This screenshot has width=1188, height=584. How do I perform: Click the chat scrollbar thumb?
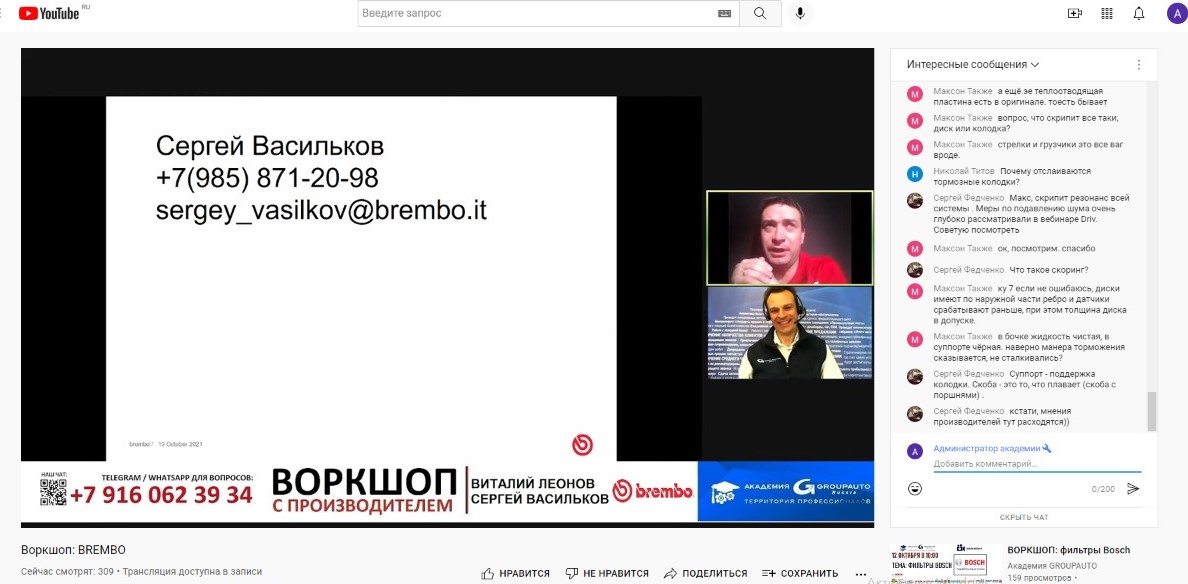coord(1152,411)
